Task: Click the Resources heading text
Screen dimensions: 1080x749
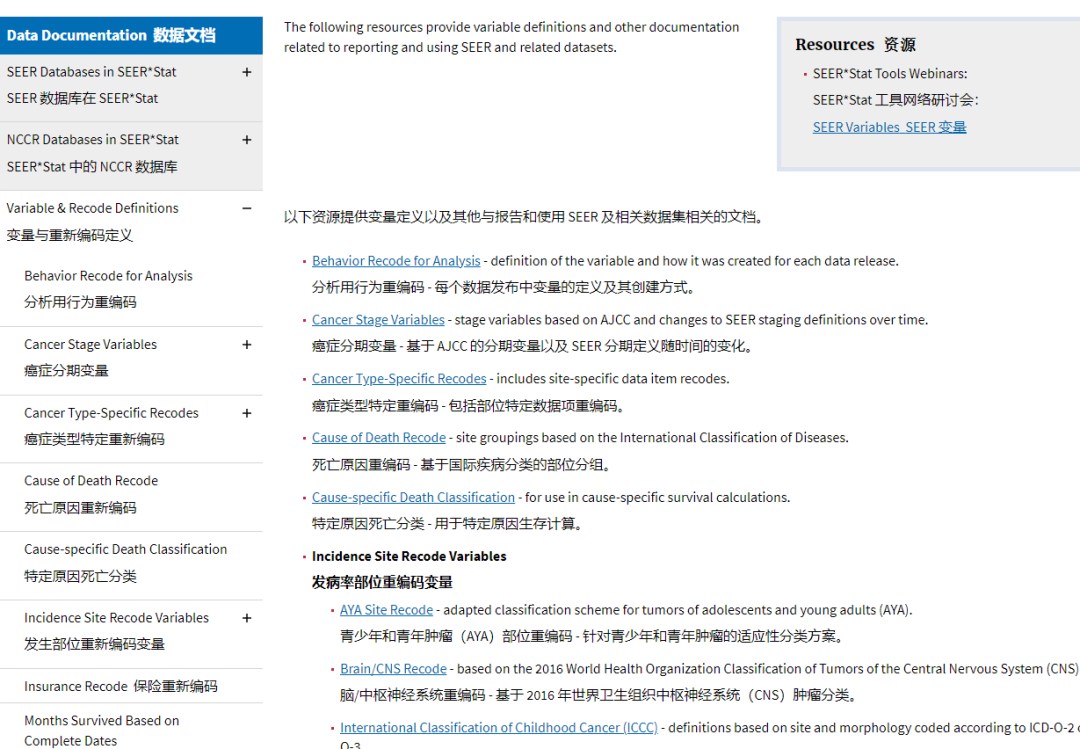Action: click(855, 45)
